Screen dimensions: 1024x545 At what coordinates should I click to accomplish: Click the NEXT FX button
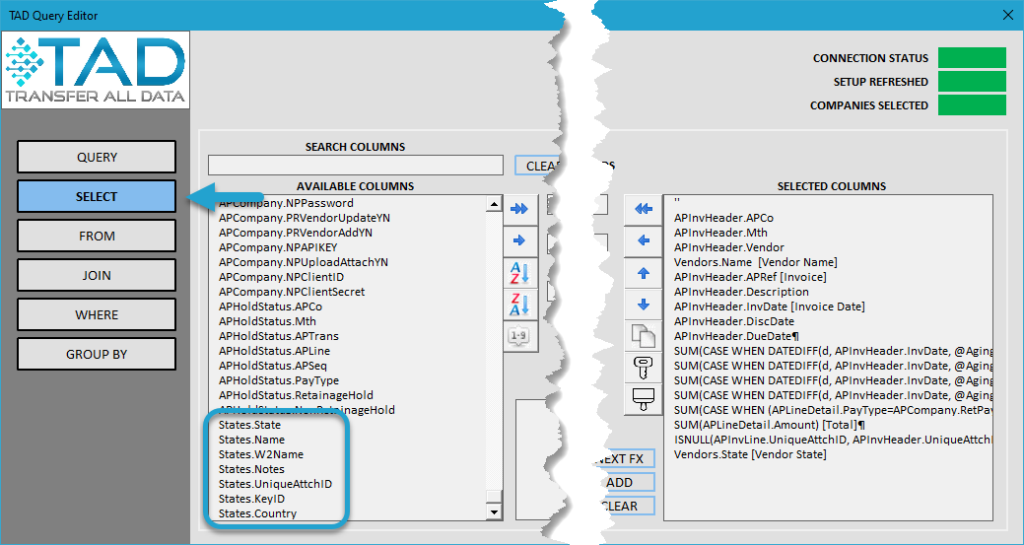[624, 459]
